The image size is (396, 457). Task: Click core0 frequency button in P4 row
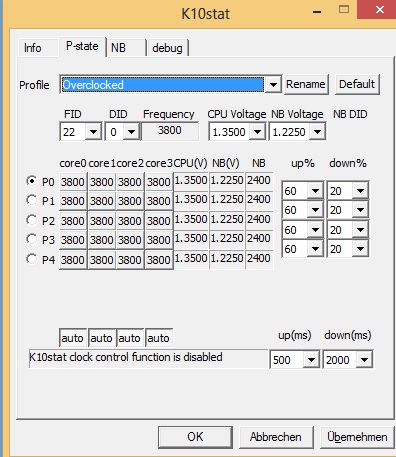coord(73,260)
